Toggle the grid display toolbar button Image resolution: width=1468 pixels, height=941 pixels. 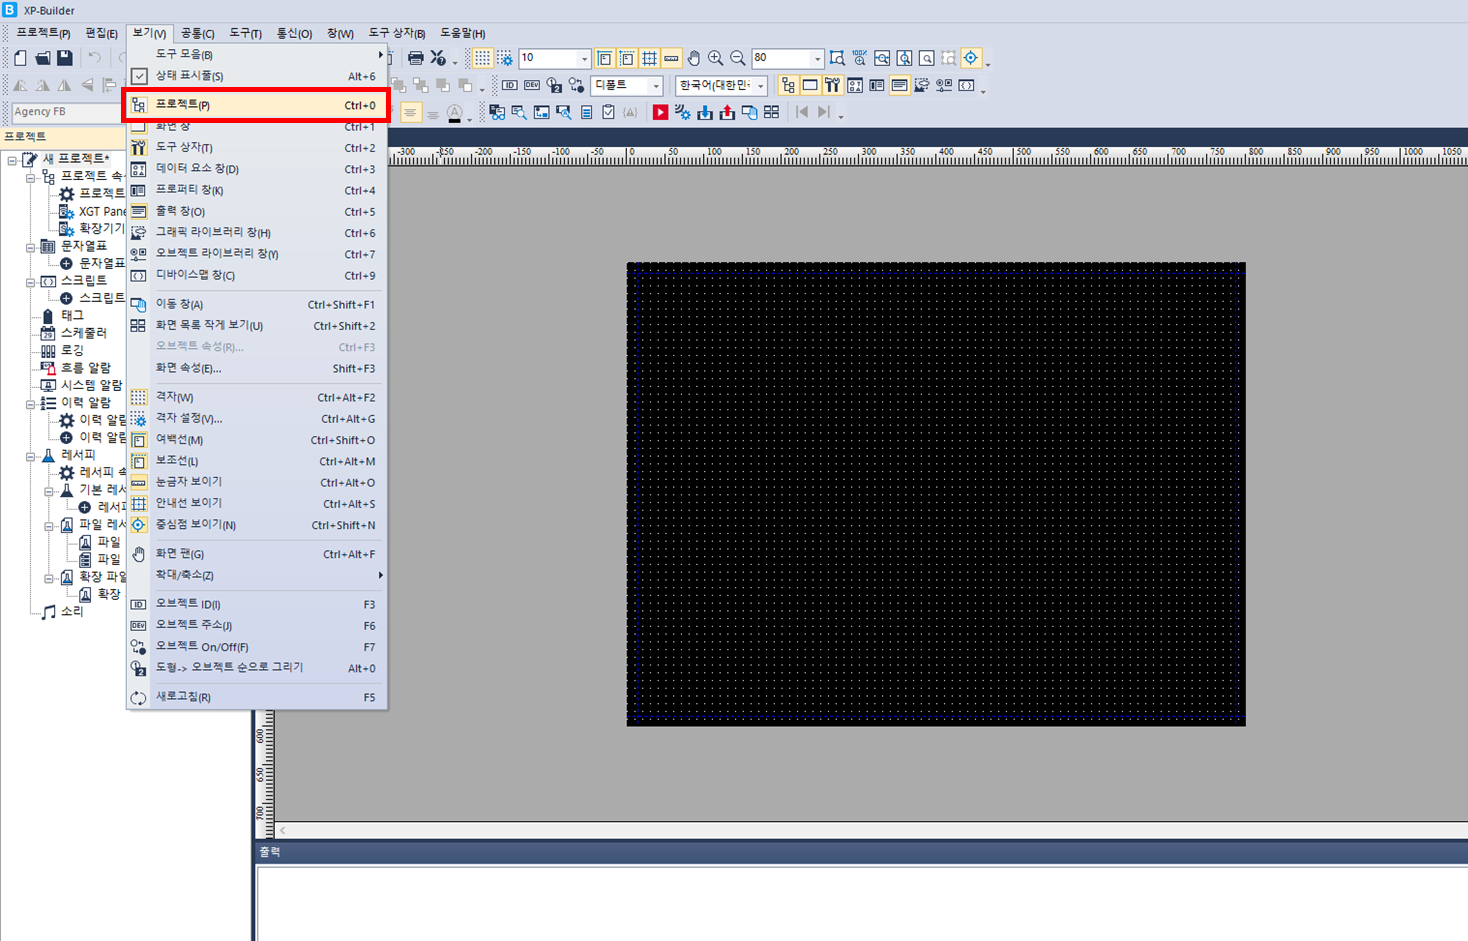(481, 58)
